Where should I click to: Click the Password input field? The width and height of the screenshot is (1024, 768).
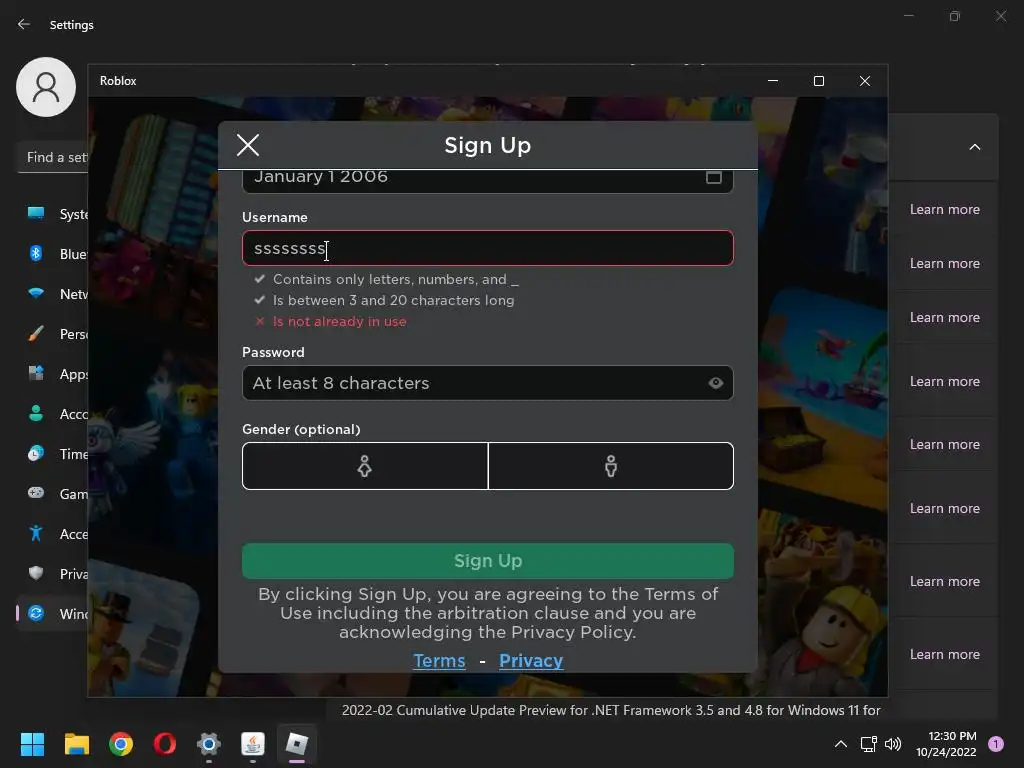[x=488, y=383]
